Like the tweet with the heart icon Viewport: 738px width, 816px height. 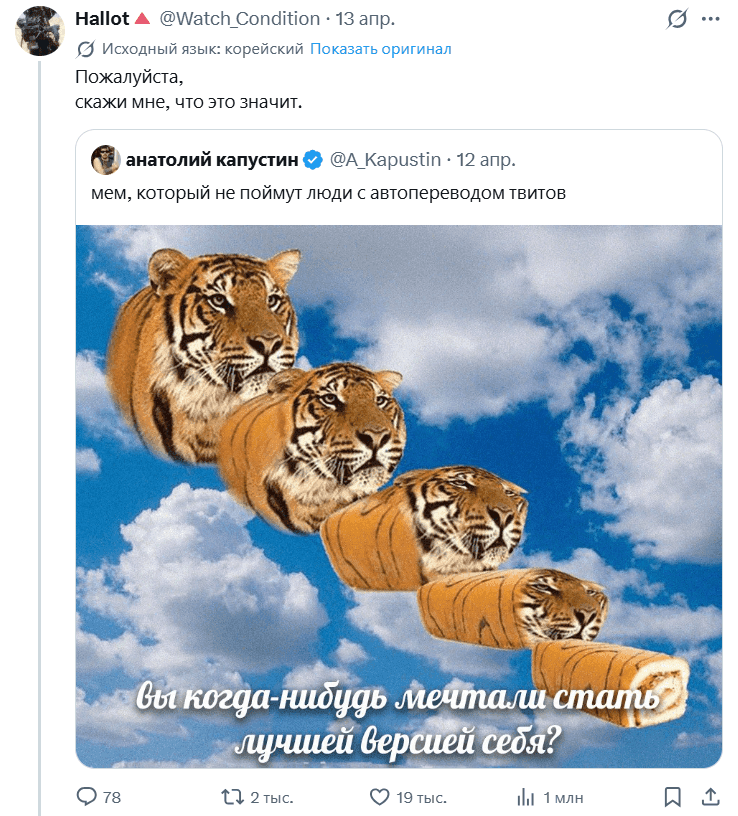(x=379, y=797)
